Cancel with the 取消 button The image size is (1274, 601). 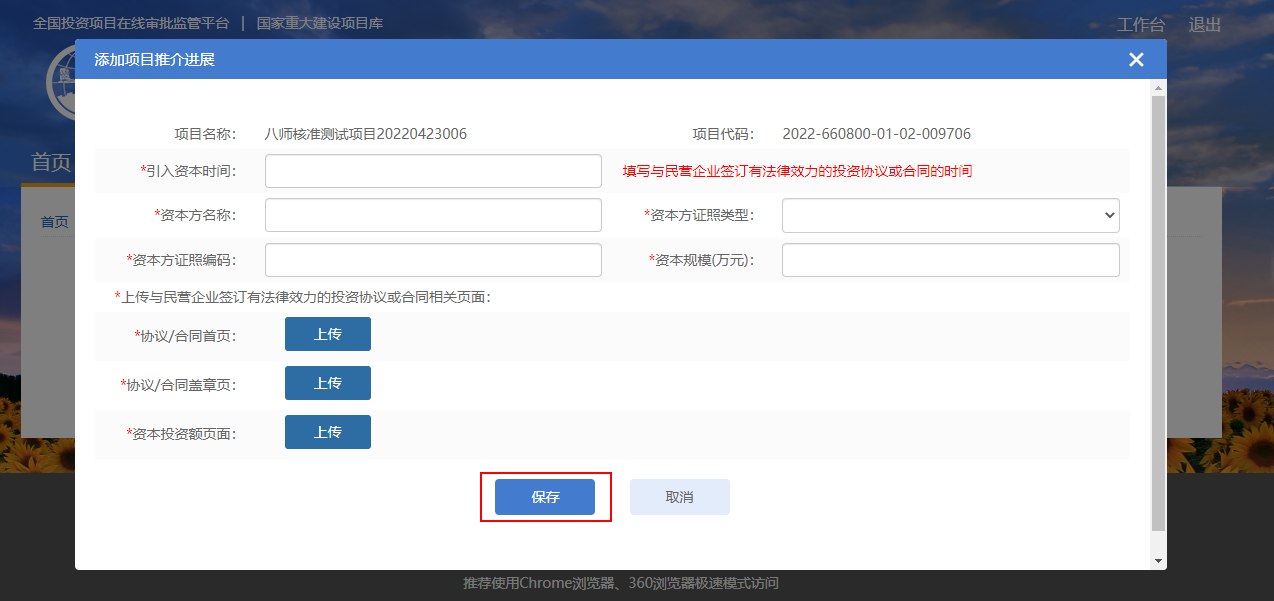(x=679, y=497)
